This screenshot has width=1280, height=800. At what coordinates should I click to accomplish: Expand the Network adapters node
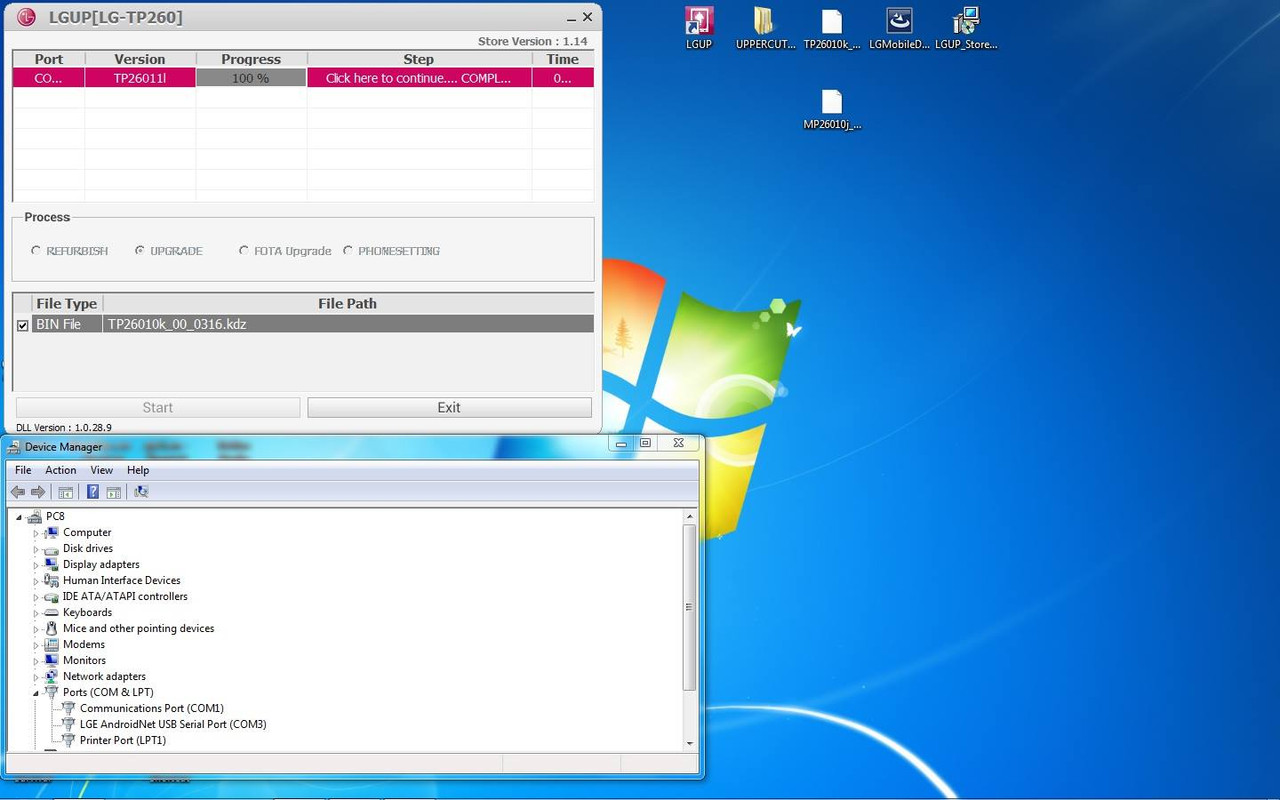pos(36,677)
